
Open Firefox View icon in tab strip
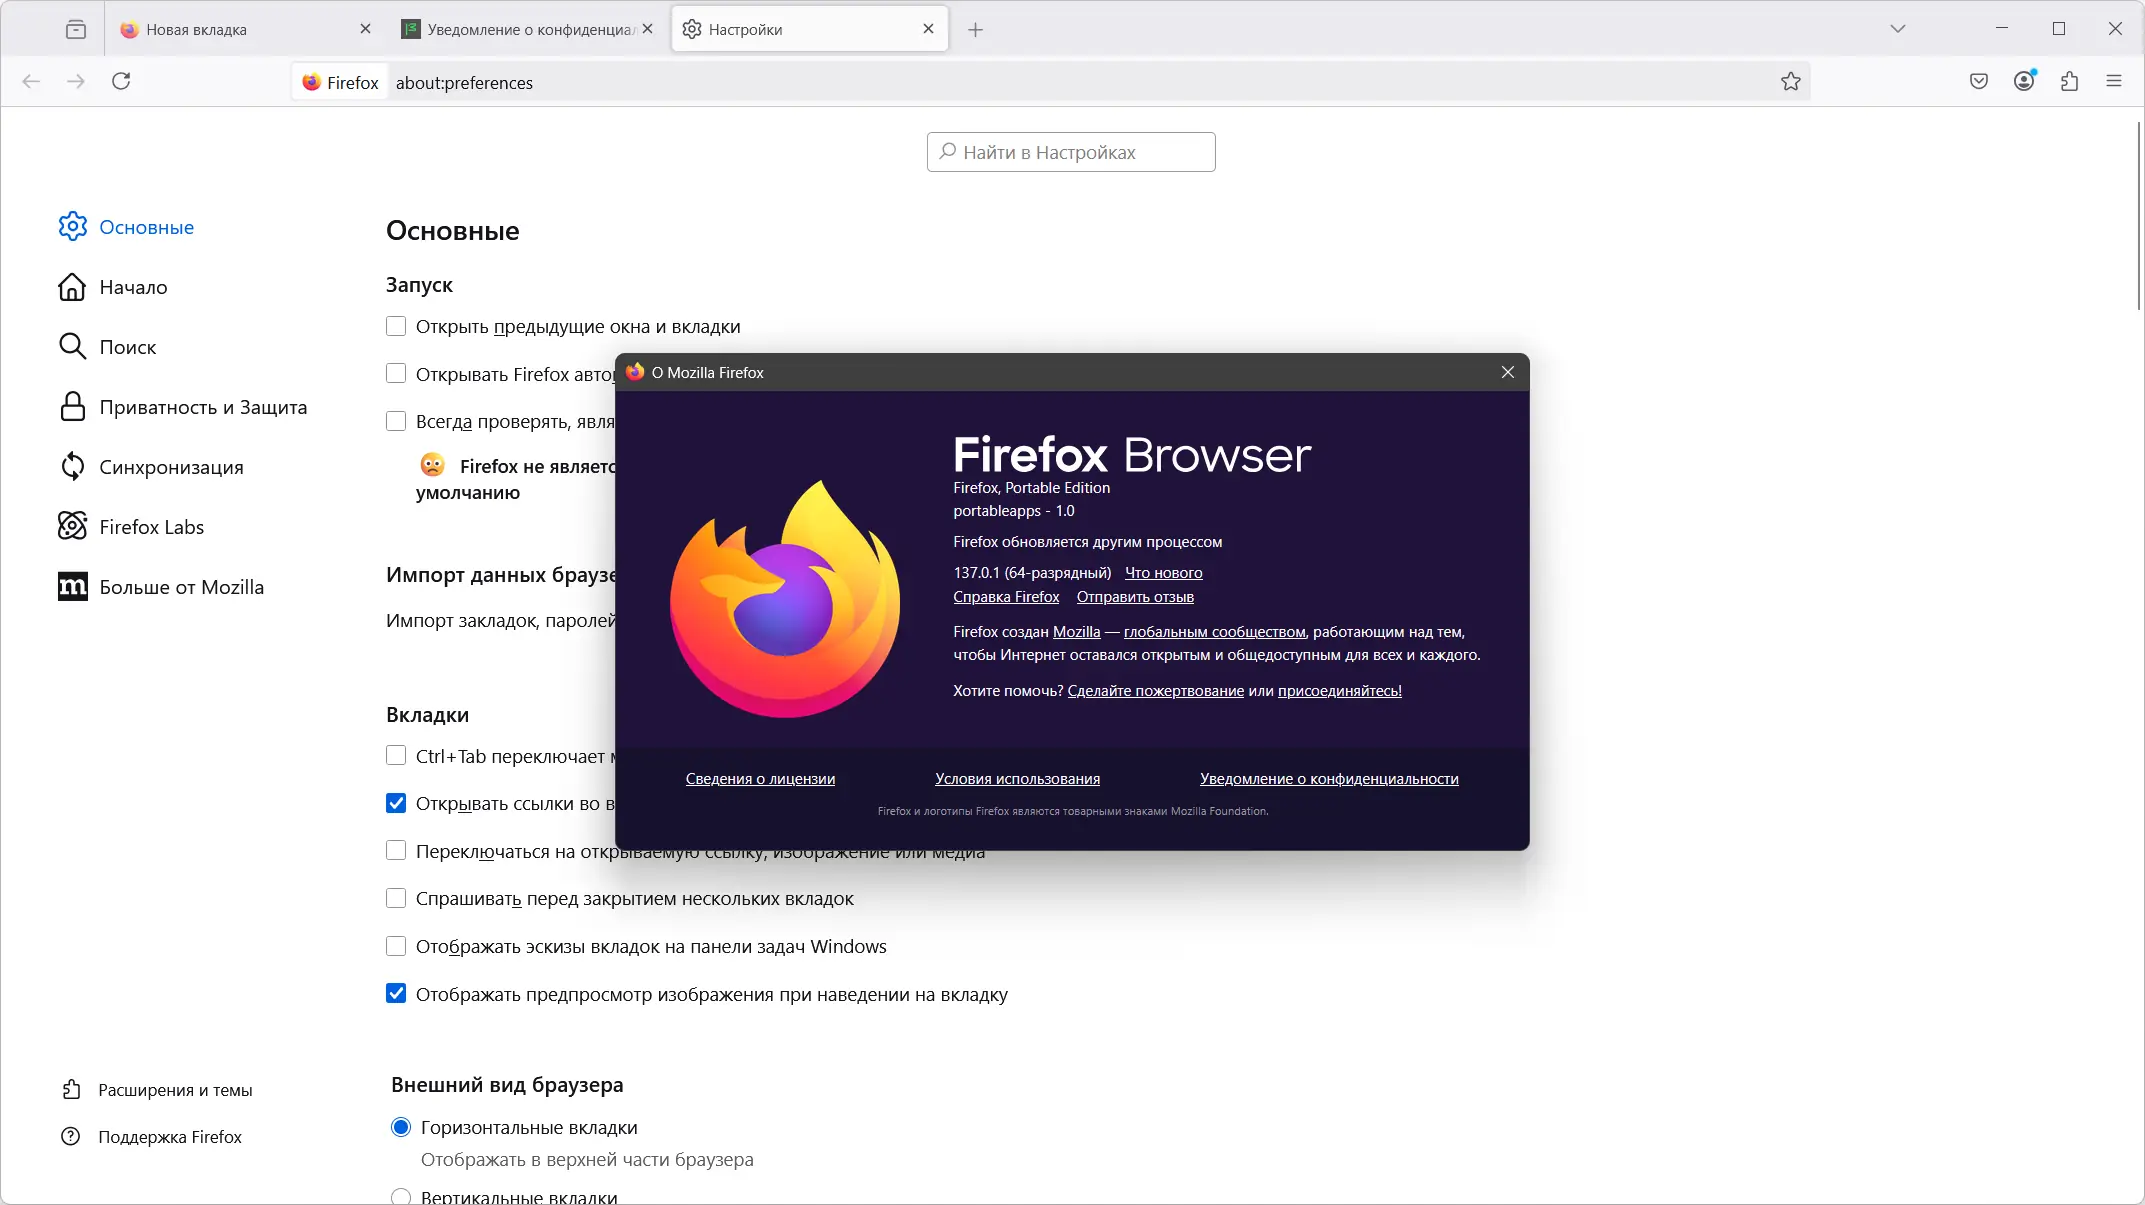pyautogui.click(x=76, y=29)
